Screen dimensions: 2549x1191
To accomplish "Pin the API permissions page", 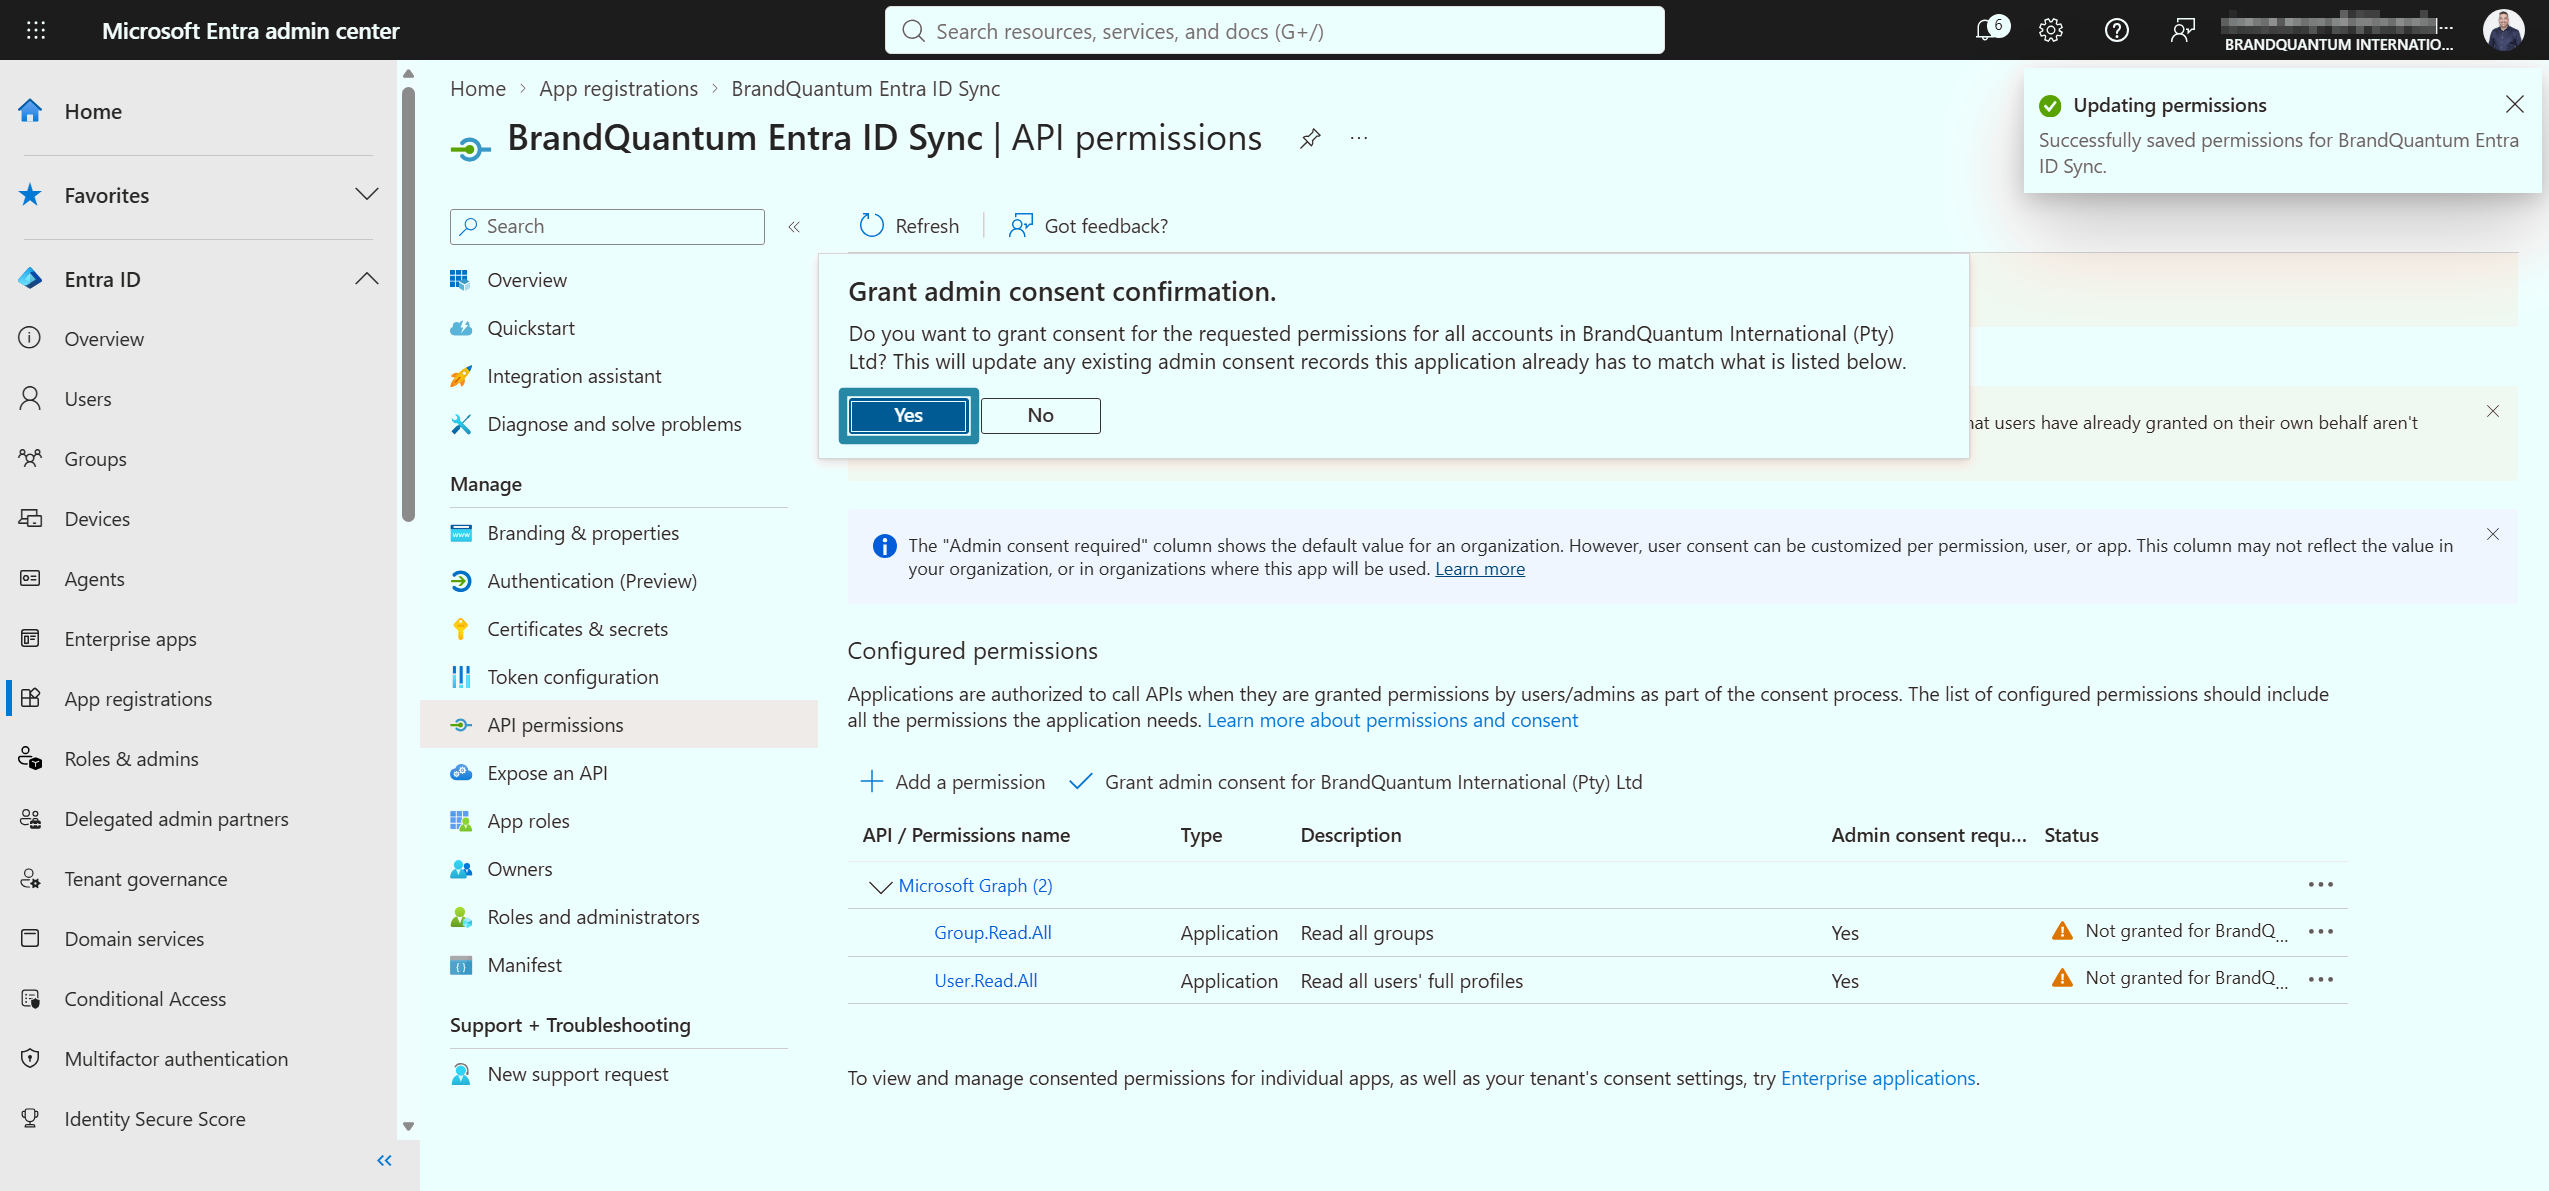I will click(x=1310, y=138).
